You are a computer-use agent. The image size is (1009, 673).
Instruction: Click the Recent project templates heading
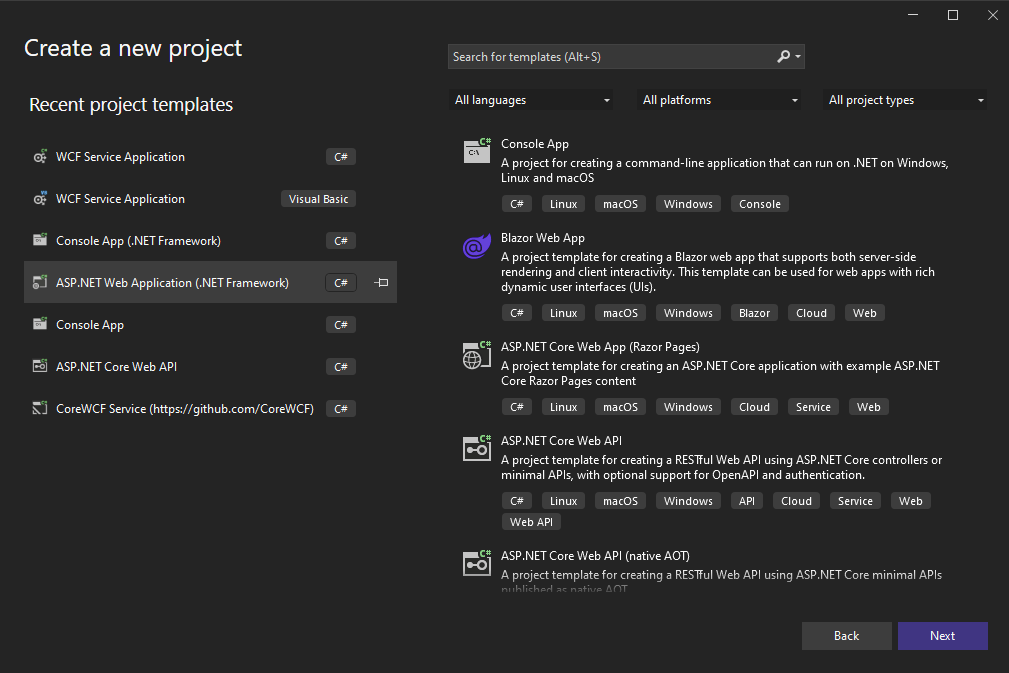(x=131, y=104)
